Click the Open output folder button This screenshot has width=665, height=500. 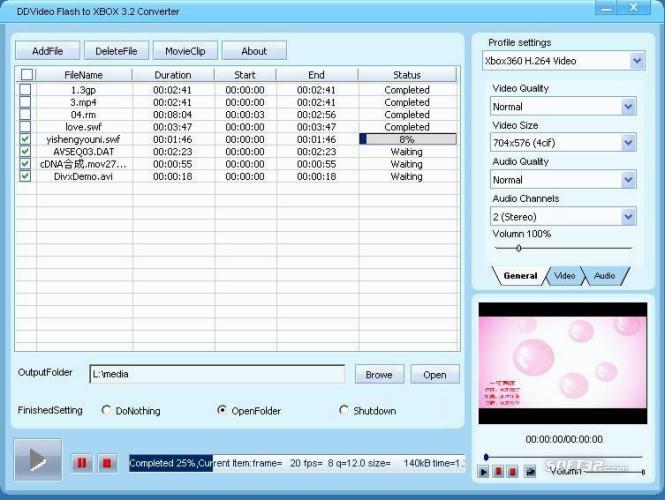click(x=435, y=374)
